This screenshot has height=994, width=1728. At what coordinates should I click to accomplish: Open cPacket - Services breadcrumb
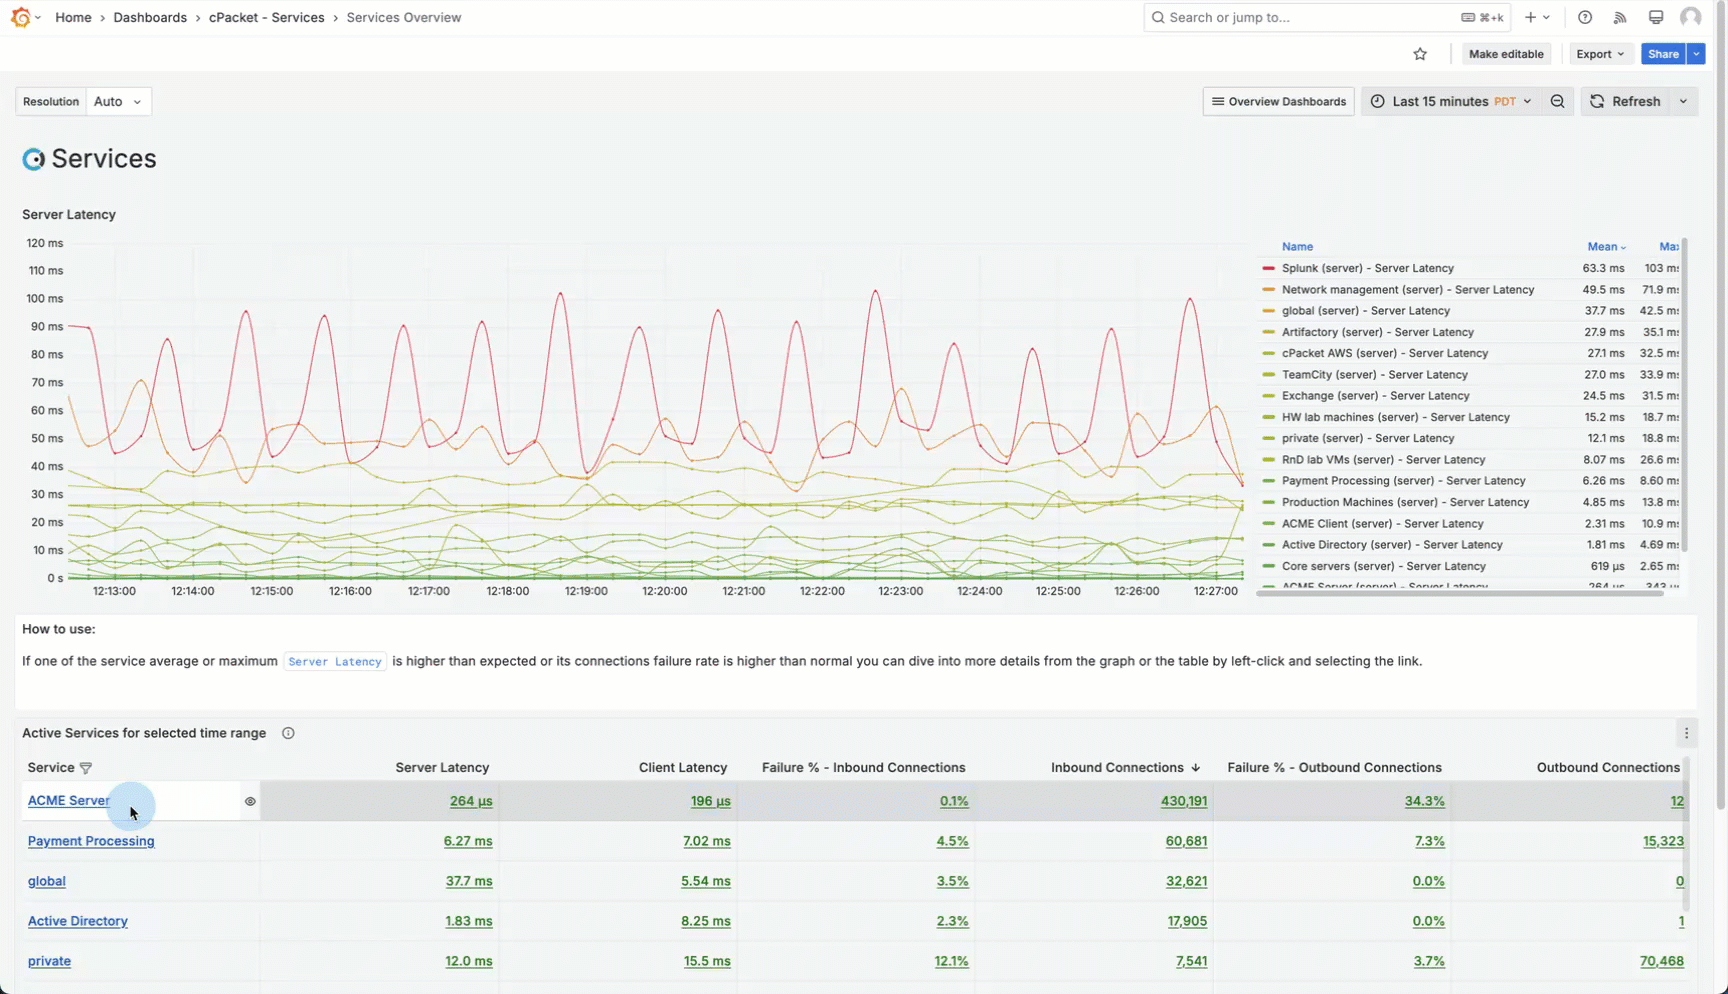click(266, 17)
